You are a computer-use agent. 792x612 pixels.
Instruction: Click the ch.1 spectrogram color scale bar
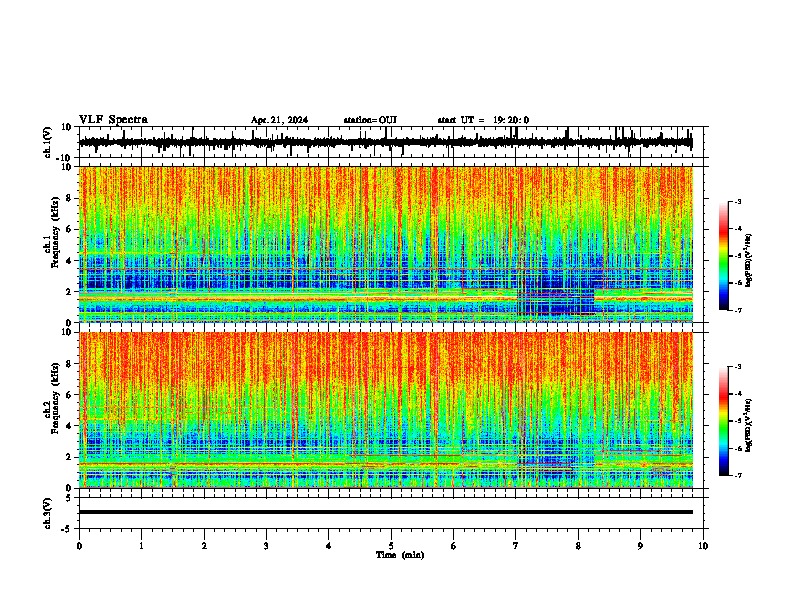click(x=723, y=256)
